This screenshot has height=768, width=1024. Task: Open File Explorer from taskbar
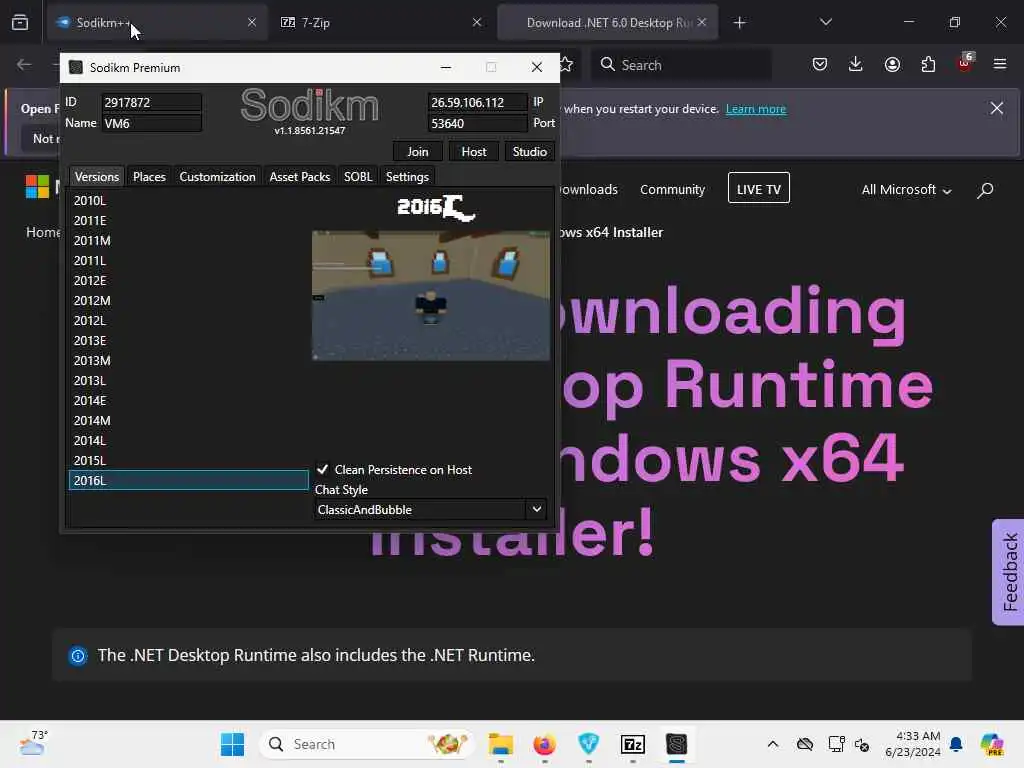click(501, 744)
